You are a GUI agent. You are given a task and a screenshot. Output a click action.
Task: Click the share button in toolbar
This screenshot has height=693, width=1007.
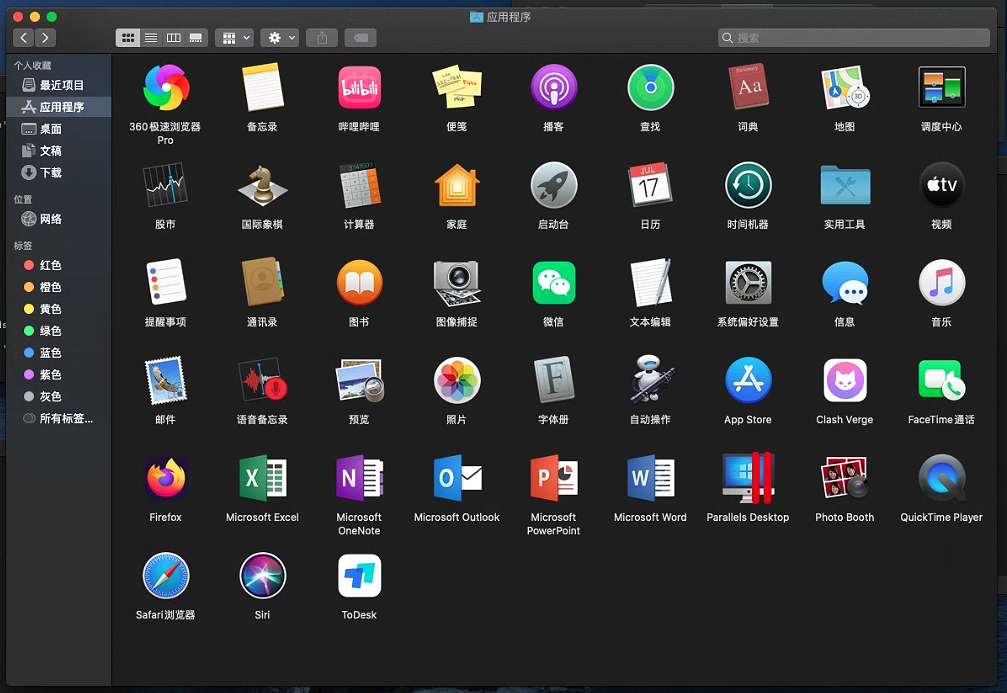pos(321,38)
